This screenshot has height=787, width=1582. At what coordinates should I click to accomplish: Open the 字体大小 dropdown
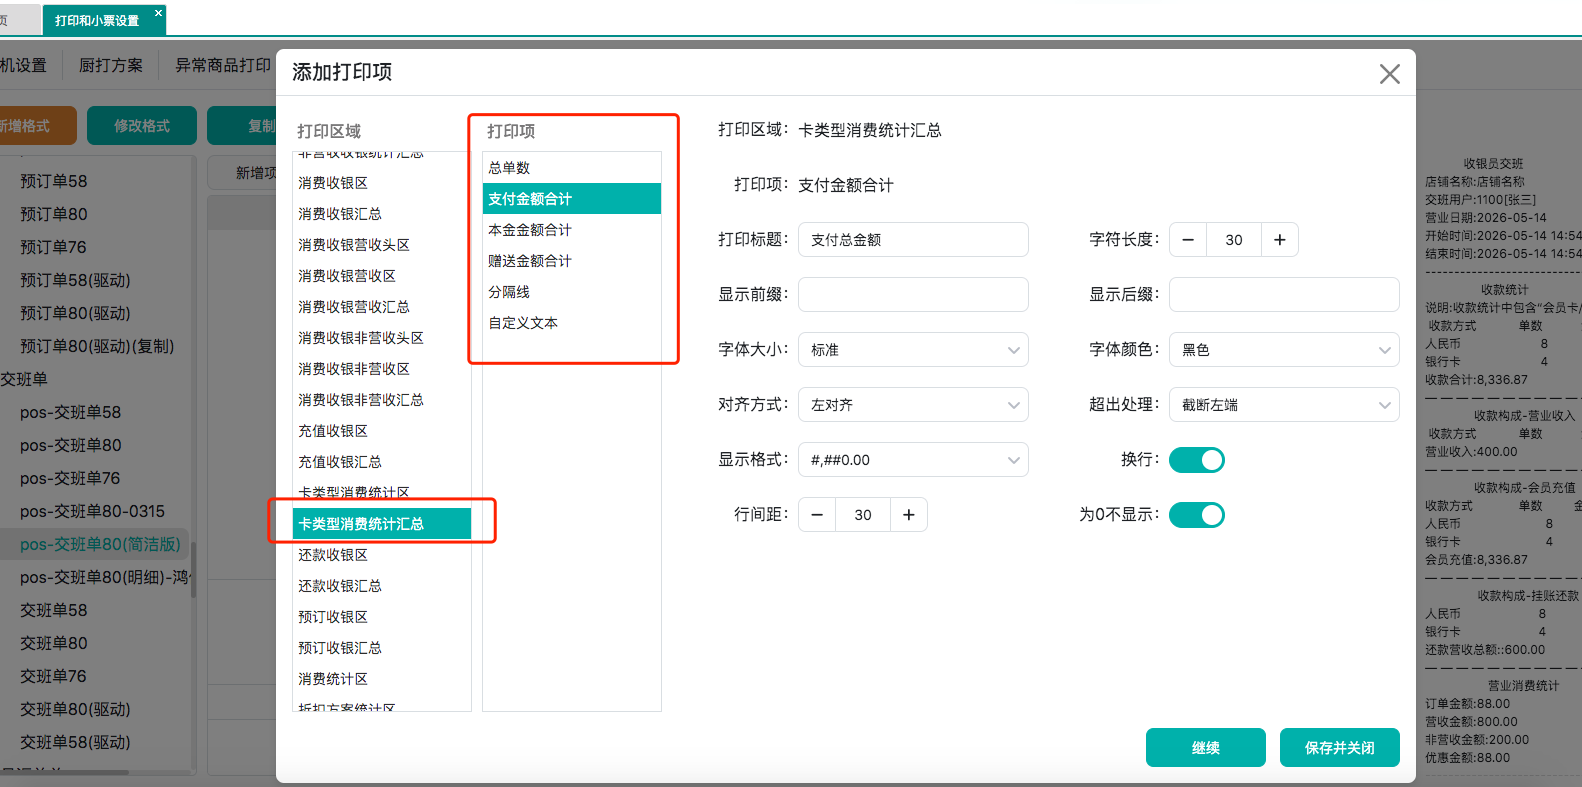point(913,350)
